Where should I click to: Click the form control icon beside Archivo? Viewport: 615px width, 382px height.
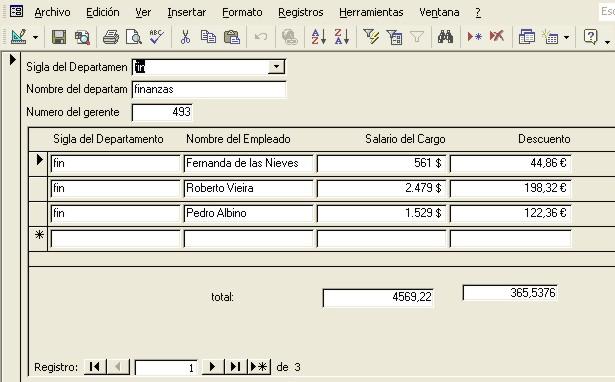[16, 11]
